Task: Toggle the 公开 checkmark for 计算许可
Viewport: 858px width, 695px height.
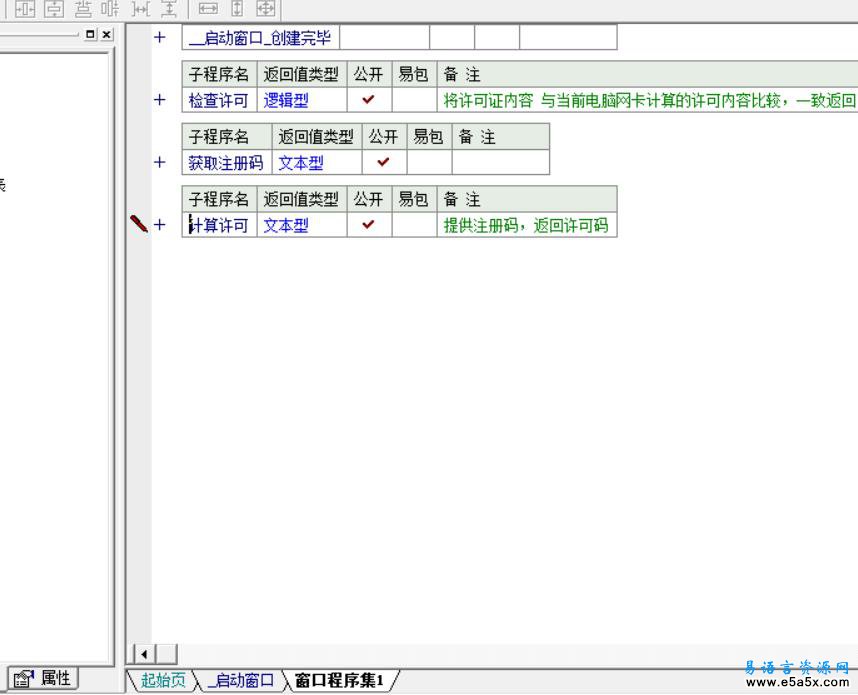Action: point(369,224)
